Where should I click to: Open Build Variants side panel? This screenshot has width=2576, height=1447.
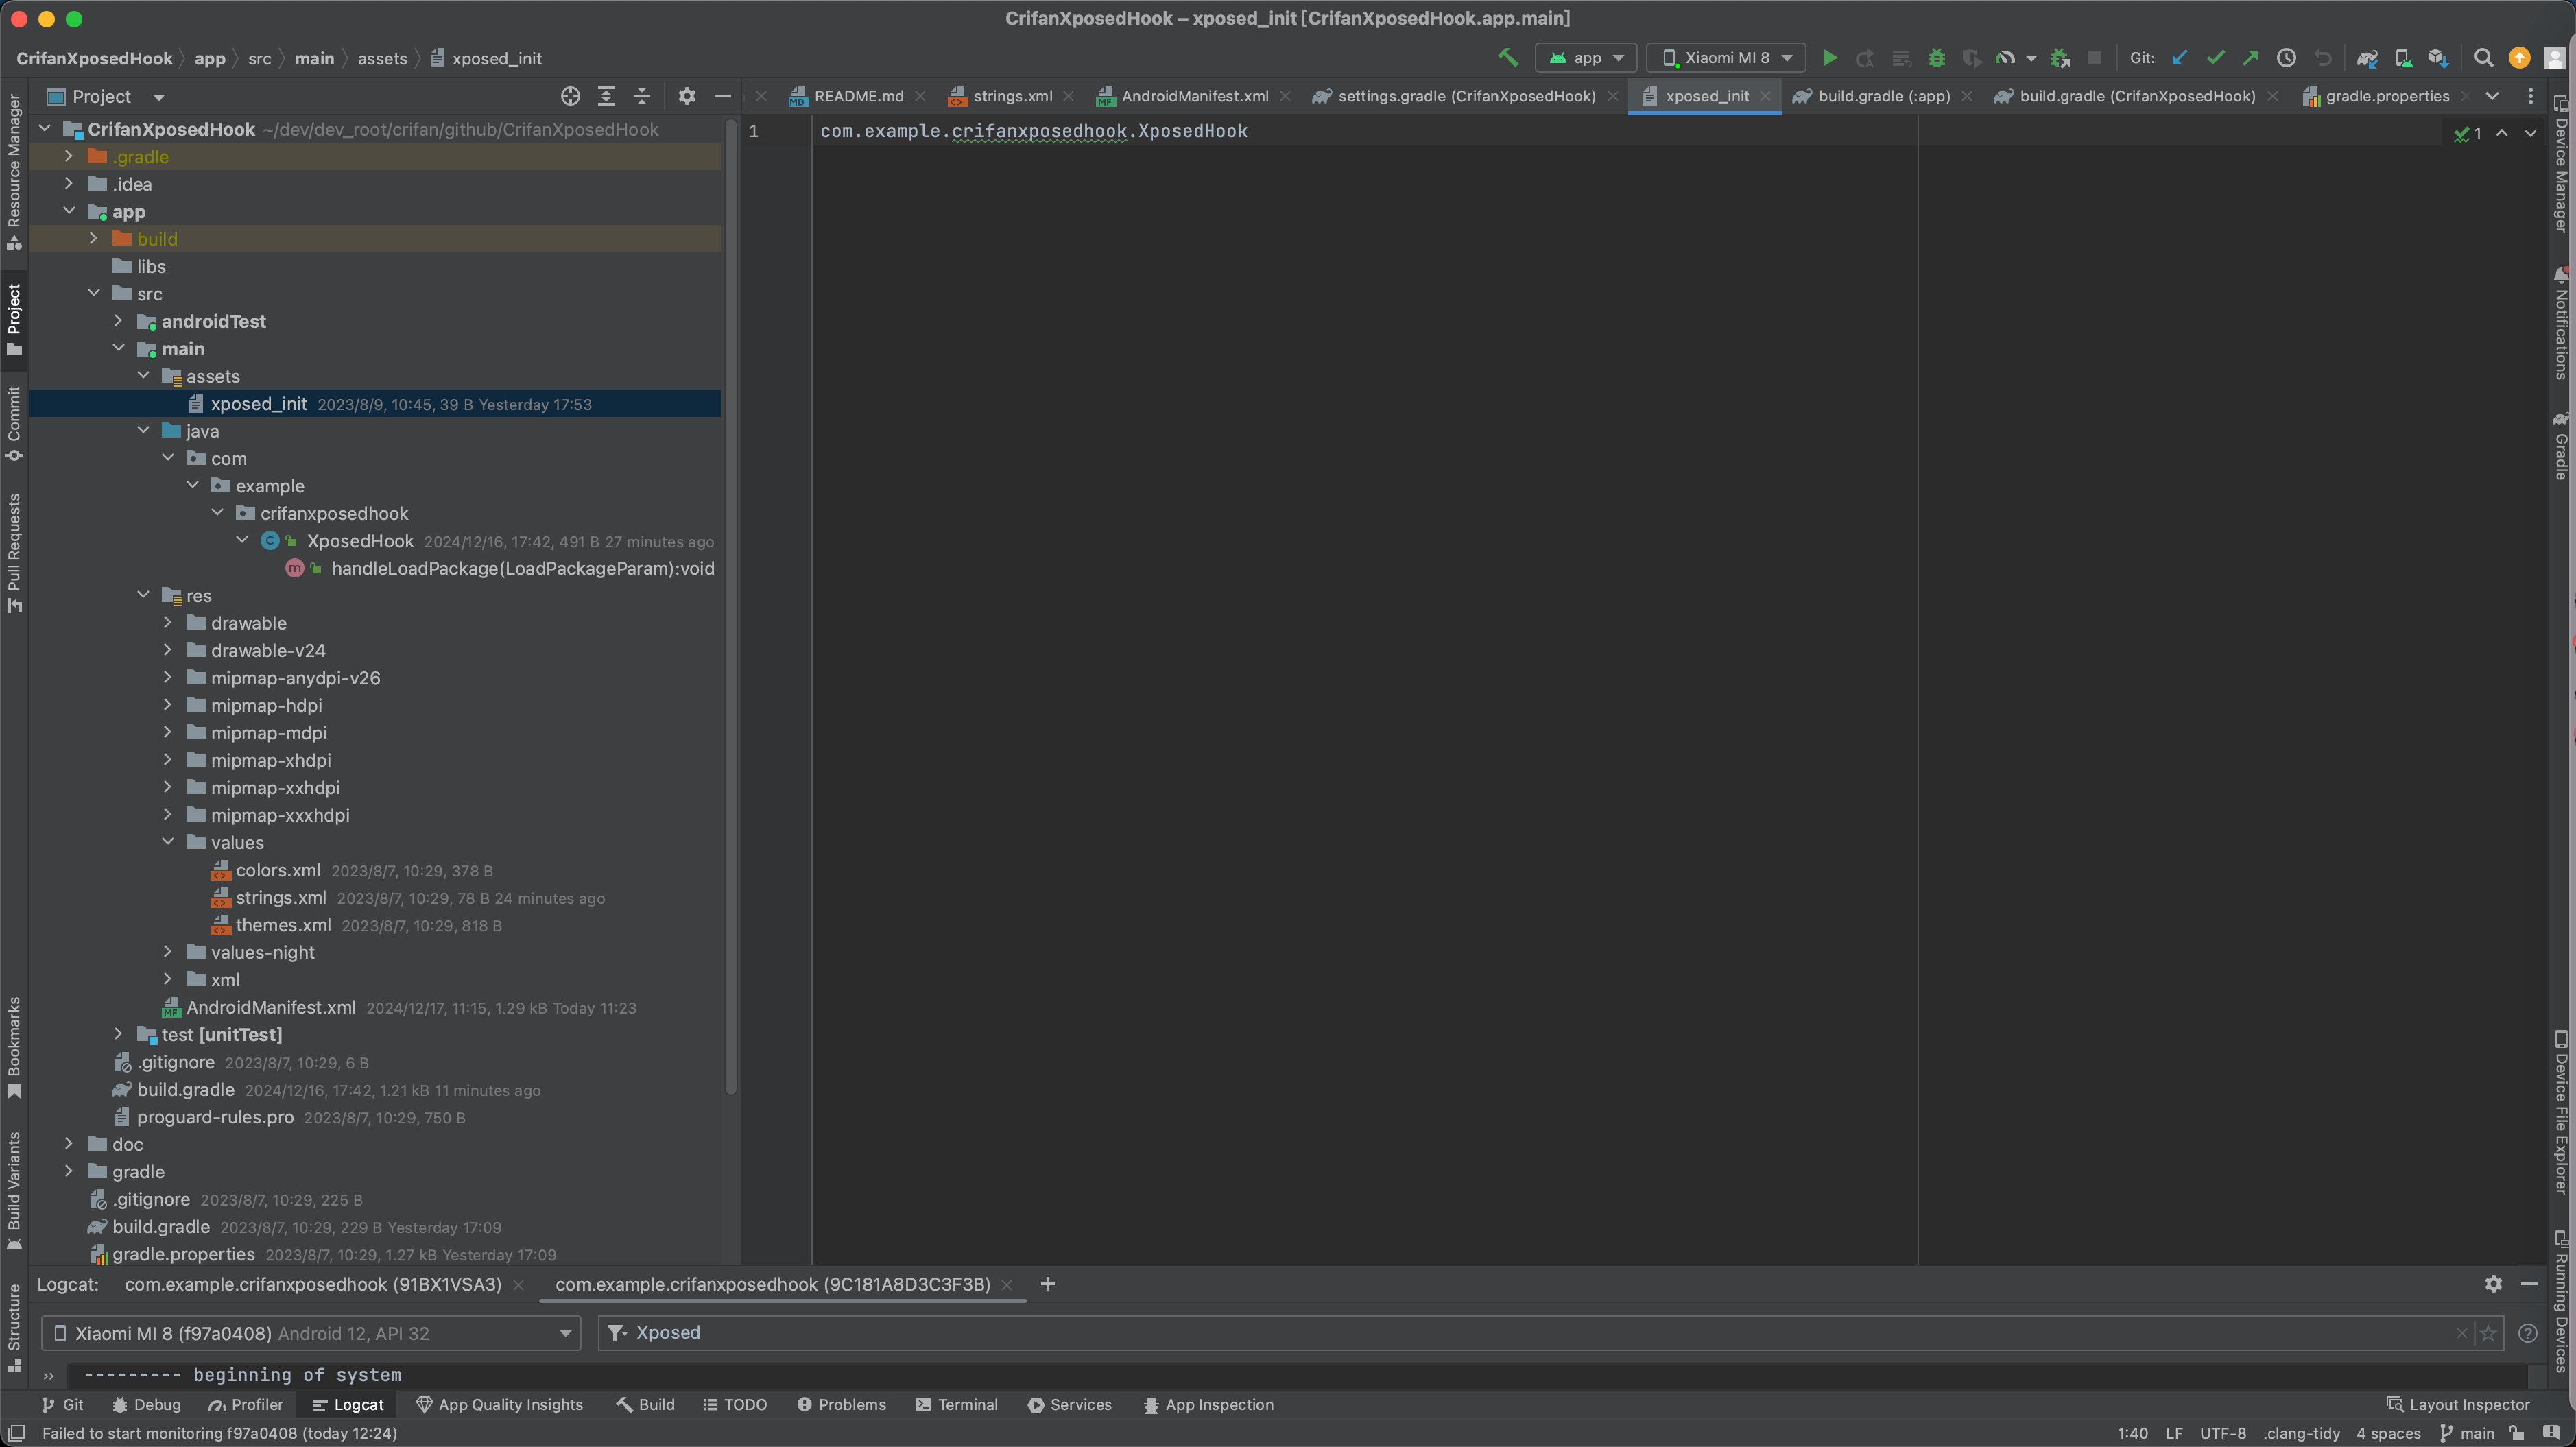point(14,1190)
